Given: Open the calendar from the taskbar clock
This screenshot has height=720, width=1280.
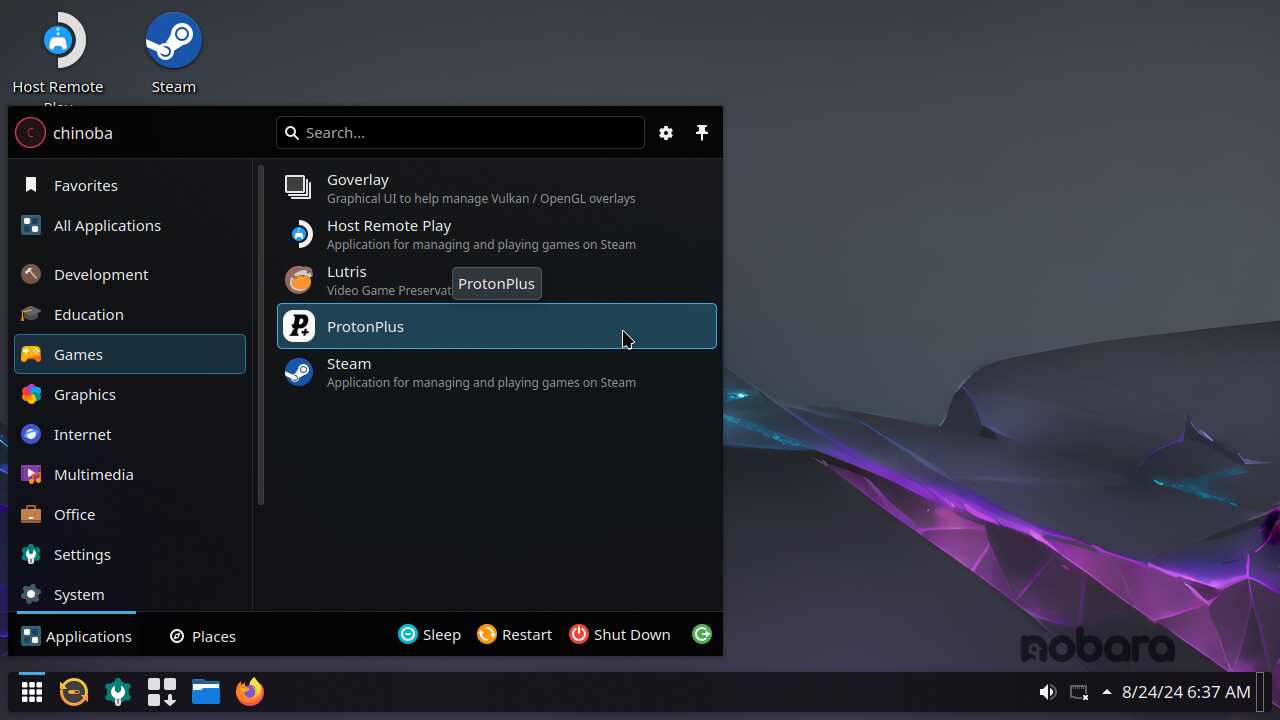Looking at the screenshot, I should click(1186, 692).
